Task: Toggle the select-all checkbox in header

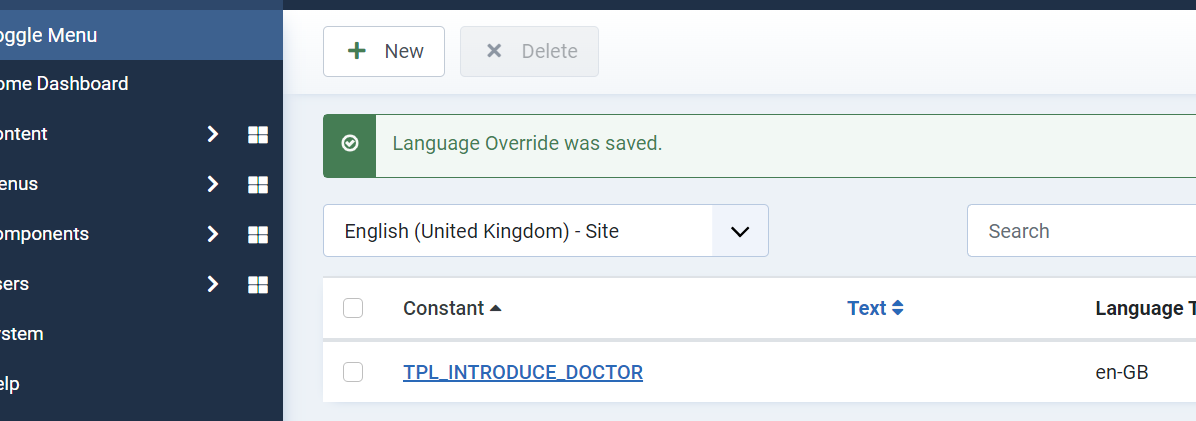Action: click(353, 308)
